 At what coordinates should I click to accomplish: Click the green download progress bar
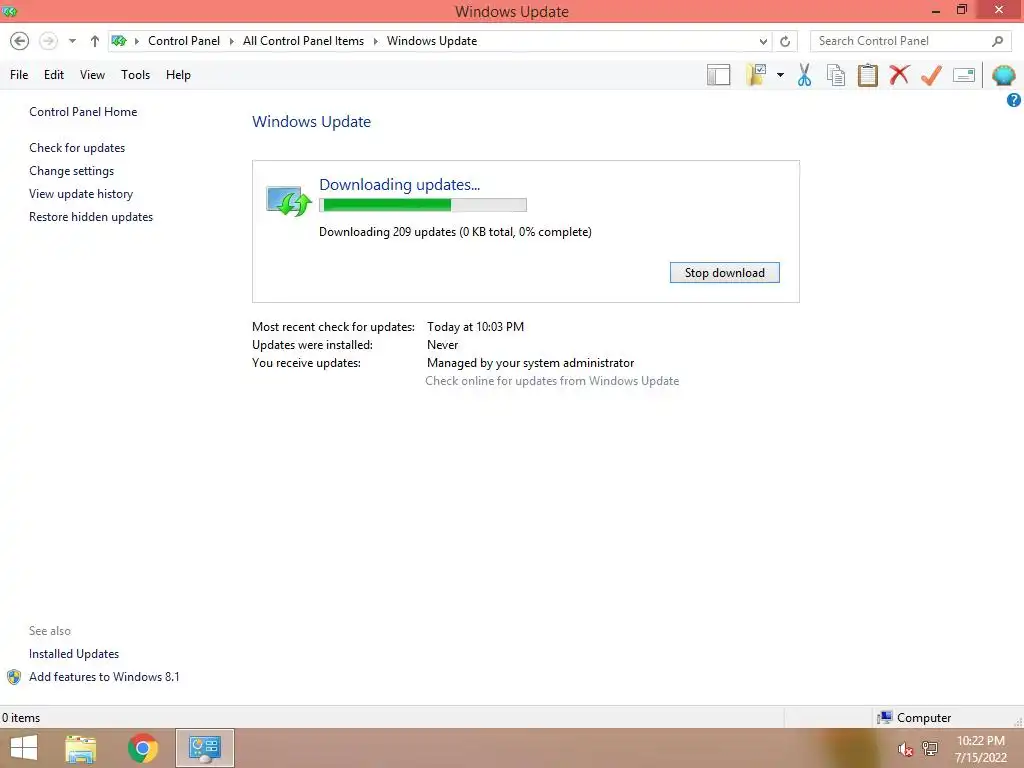pos(423,205)
